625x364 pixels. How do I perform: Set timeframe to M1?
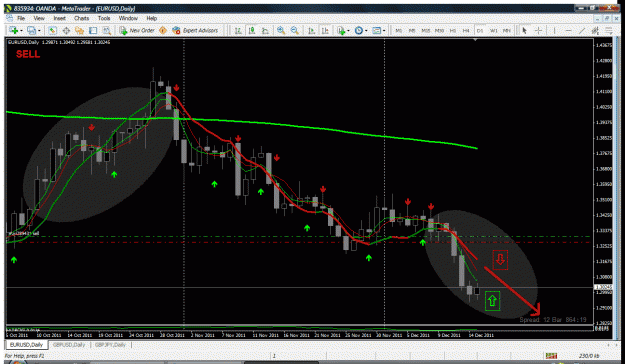click(399, 31)
